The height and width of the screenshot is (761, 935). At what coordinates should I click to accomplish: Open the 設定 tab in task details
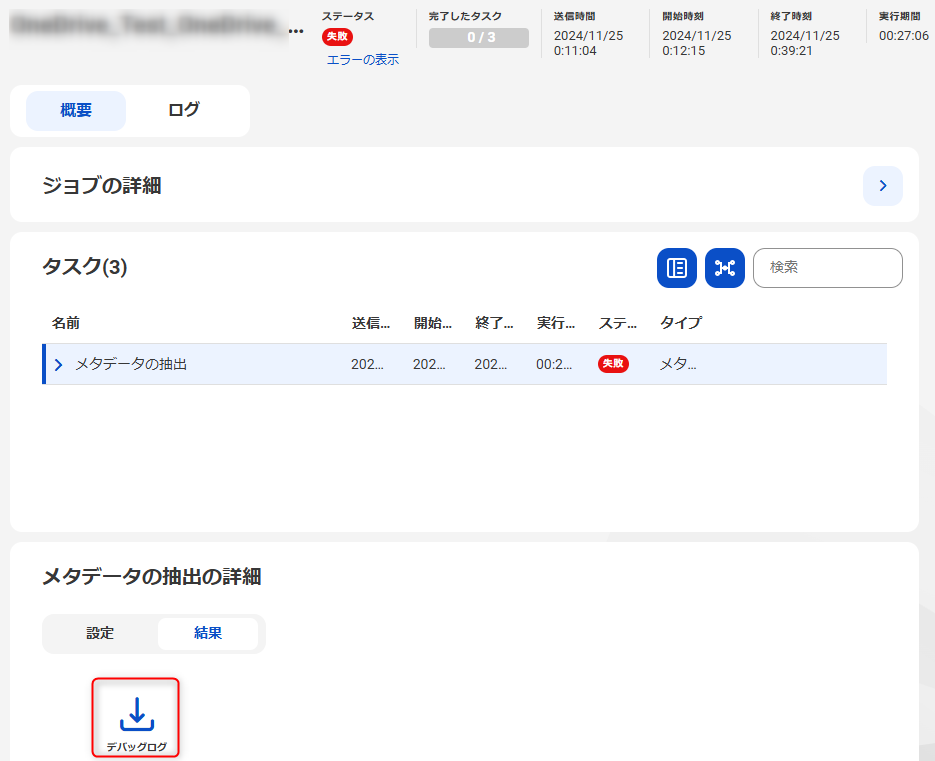(100, 633)
